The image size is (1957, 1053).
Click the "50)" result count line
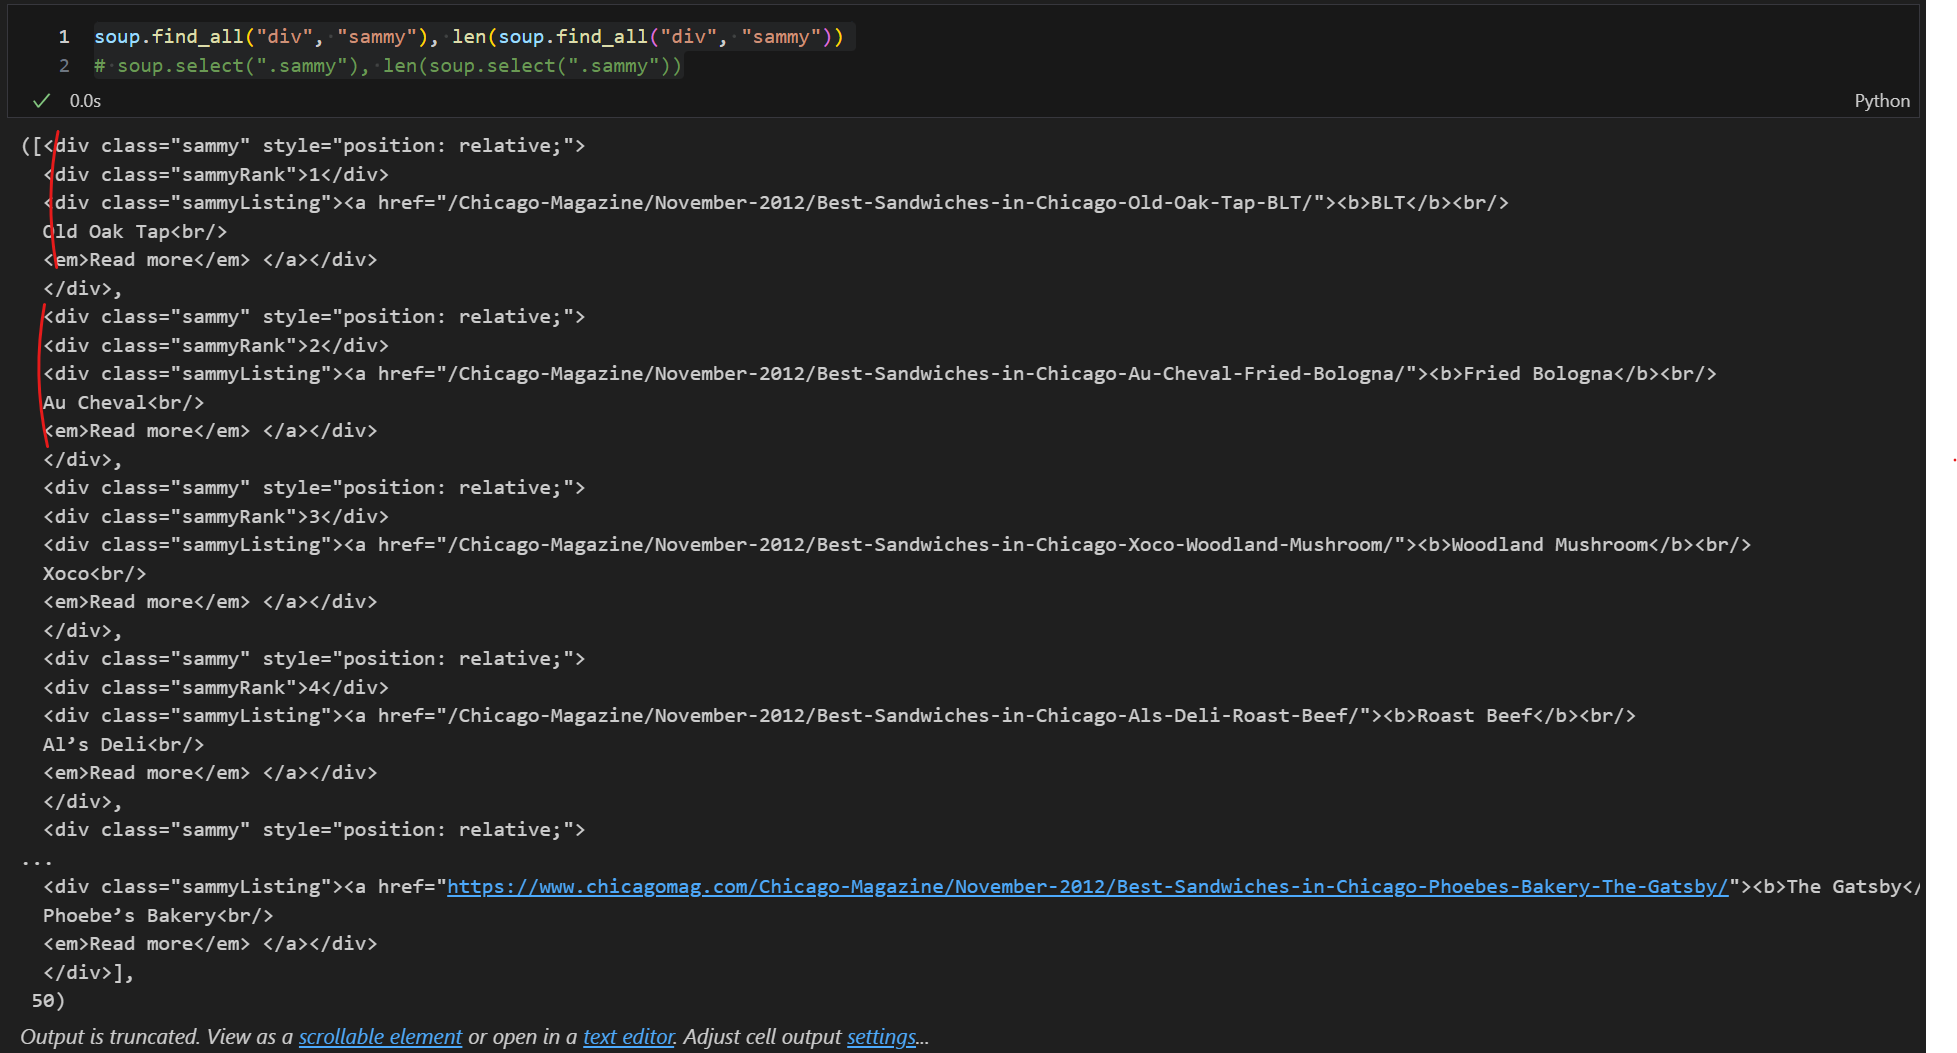point(48,1001)
